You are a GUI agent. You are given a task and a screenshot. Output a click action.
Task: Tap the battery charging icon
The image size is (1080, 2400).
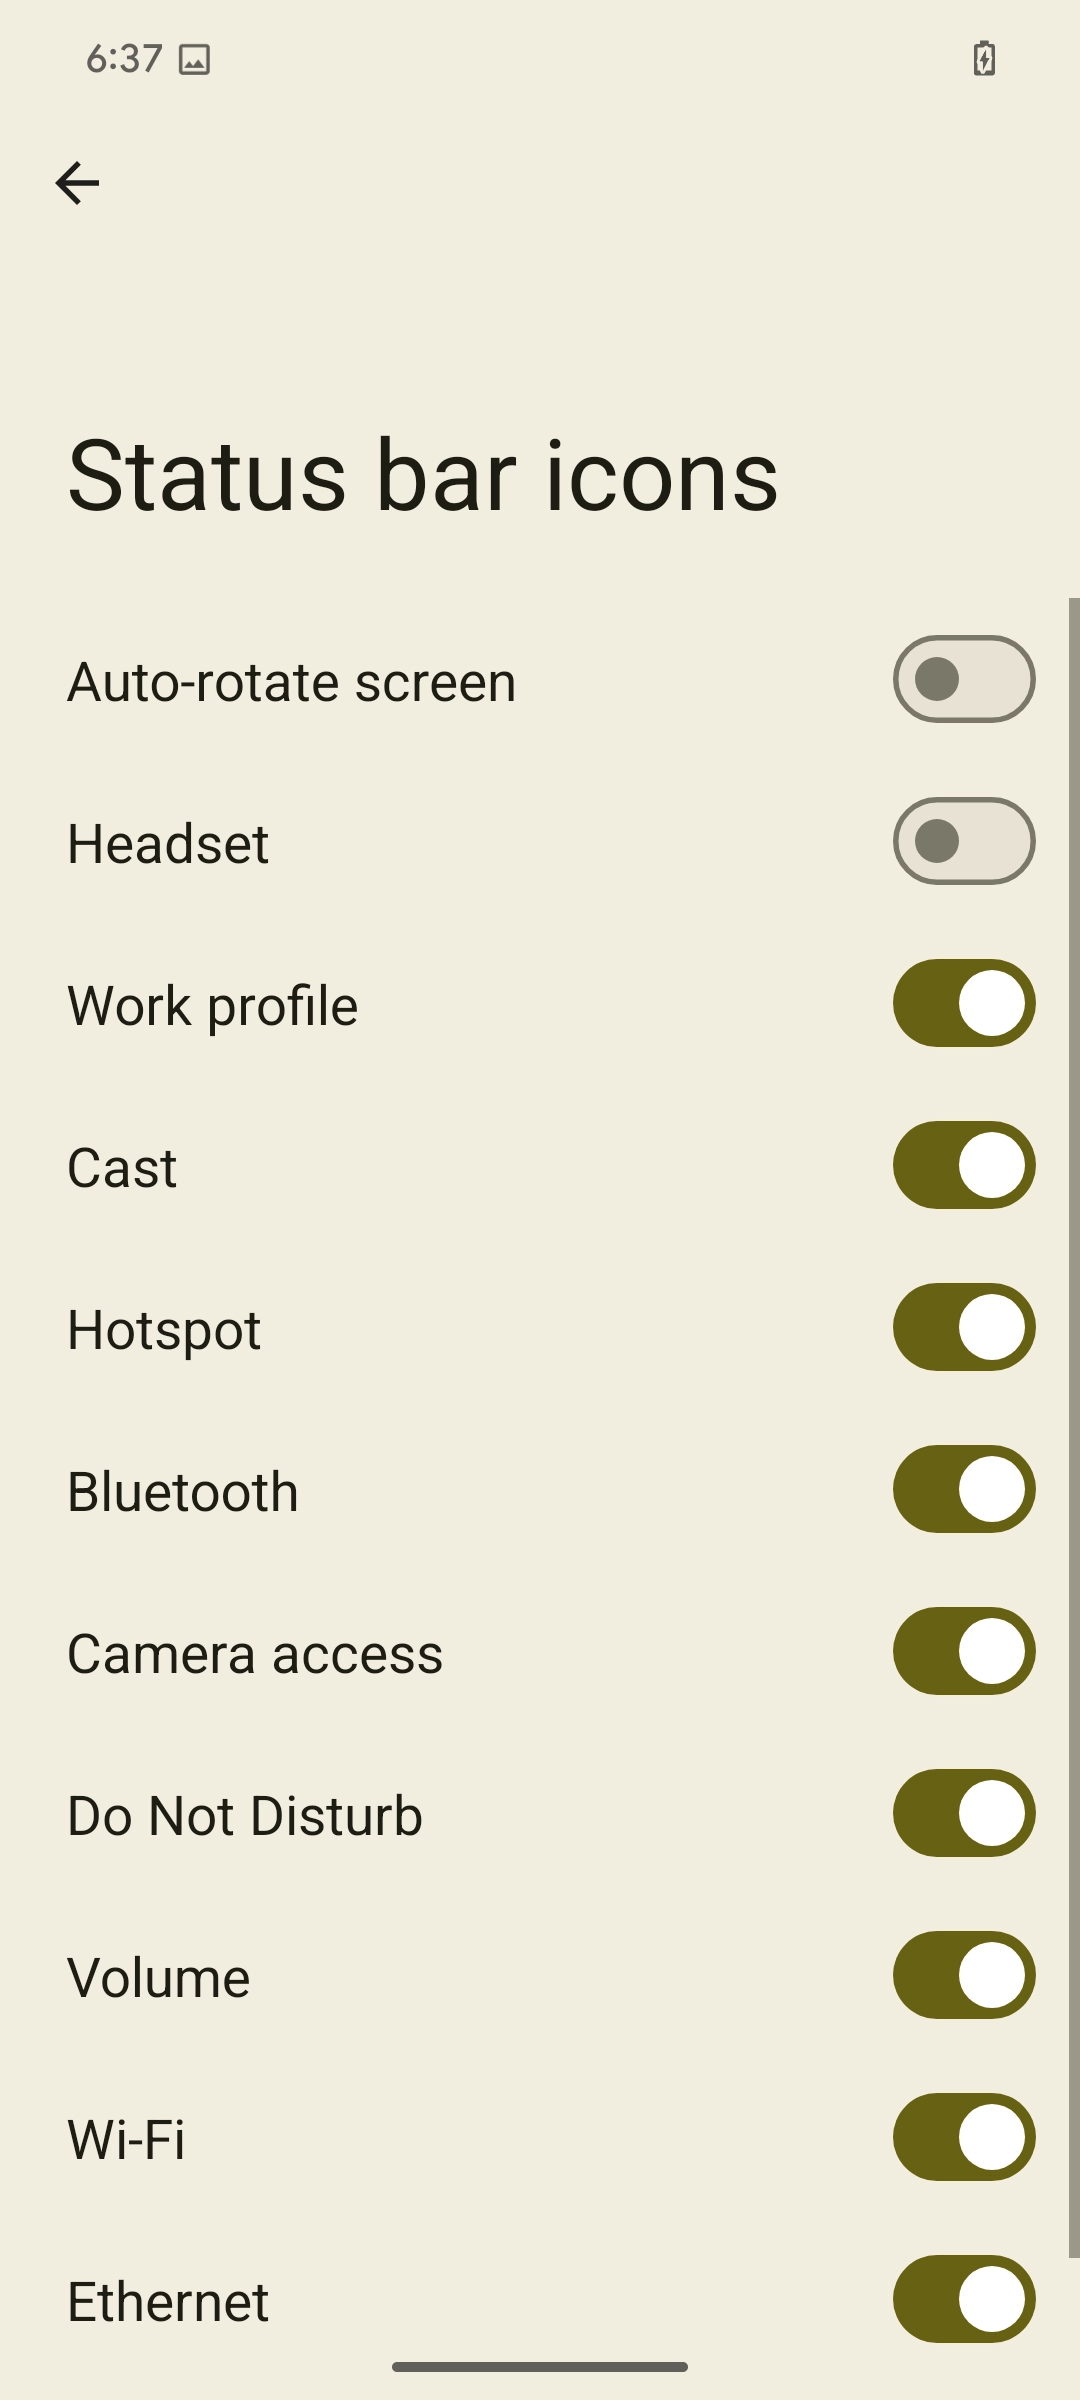[984, 59]
